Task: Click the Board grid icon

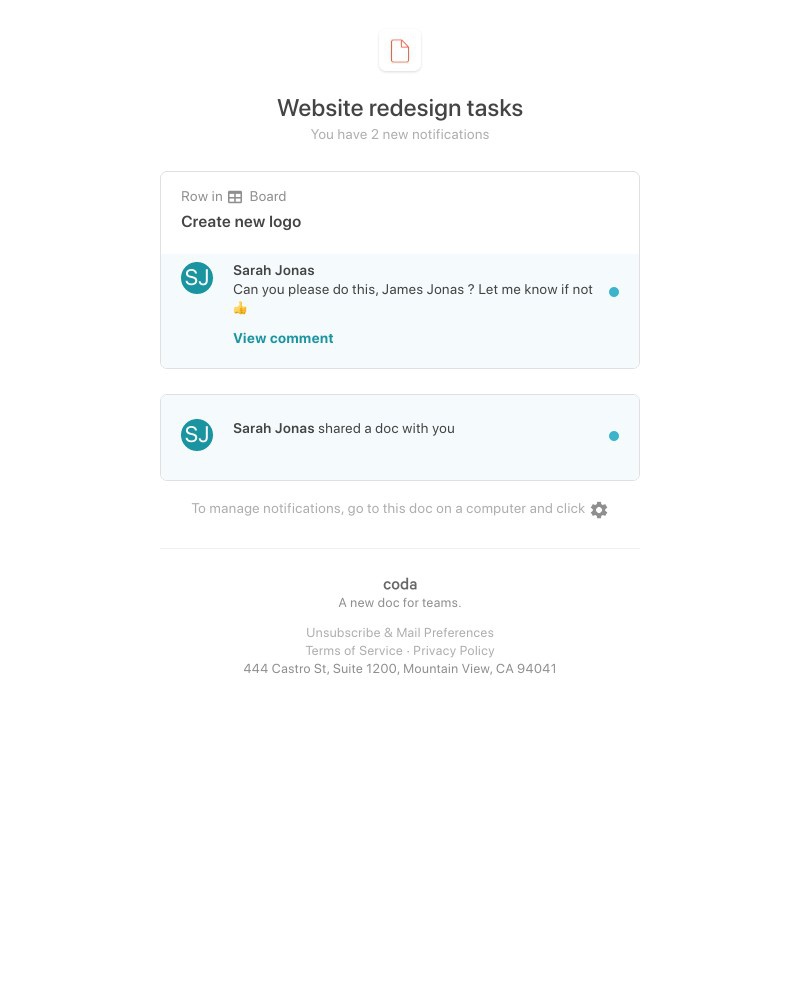Action: 235,196
